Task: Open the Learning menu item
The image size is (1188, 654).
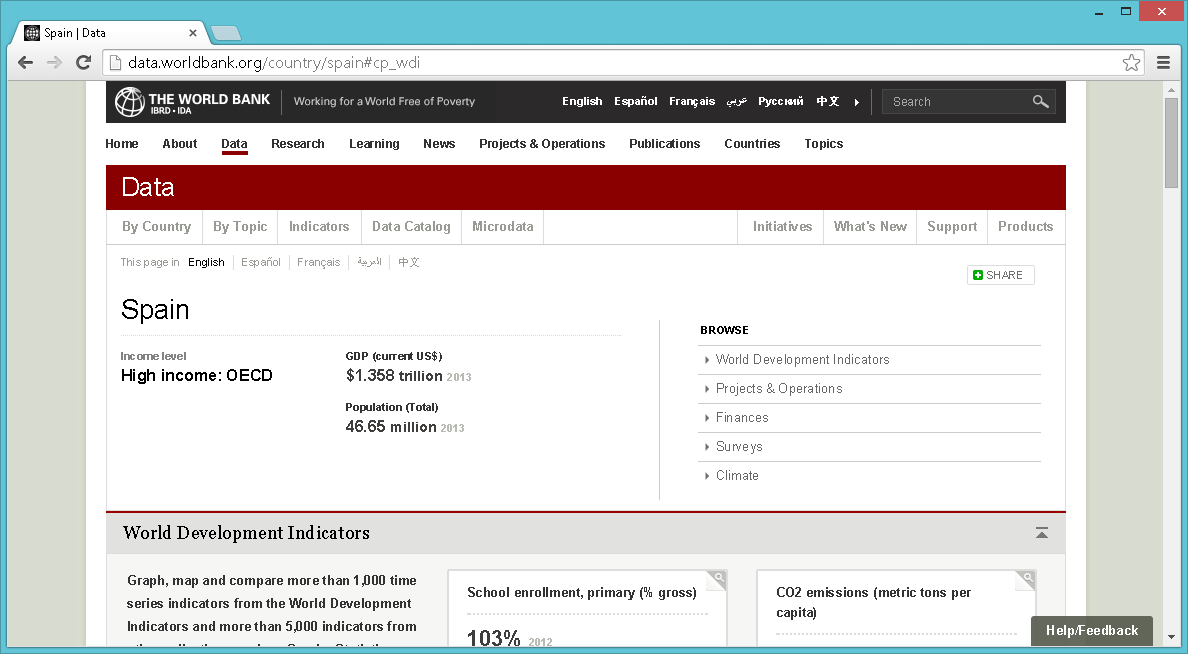Action: (374, 144)
